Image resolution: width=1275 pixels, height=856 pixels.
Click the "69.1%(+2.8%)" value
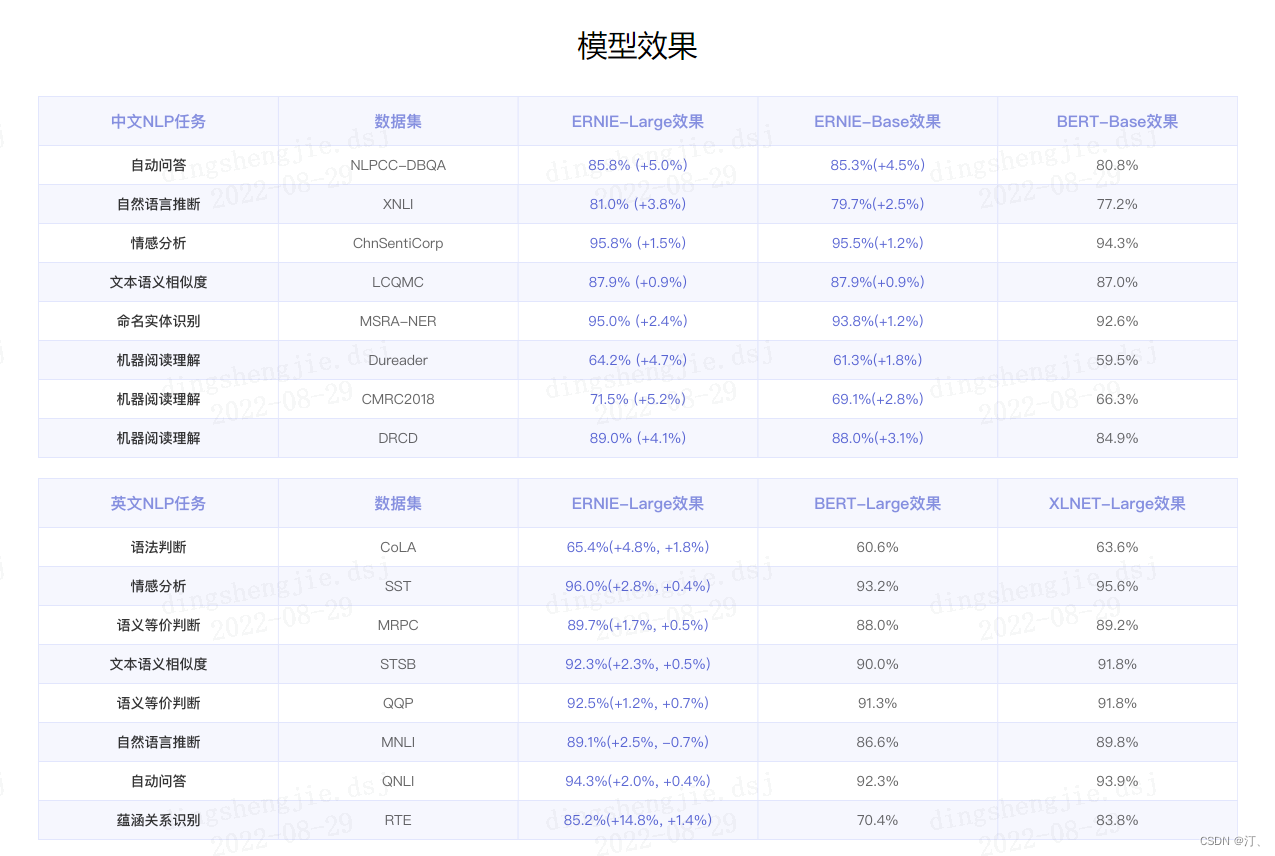877,399
